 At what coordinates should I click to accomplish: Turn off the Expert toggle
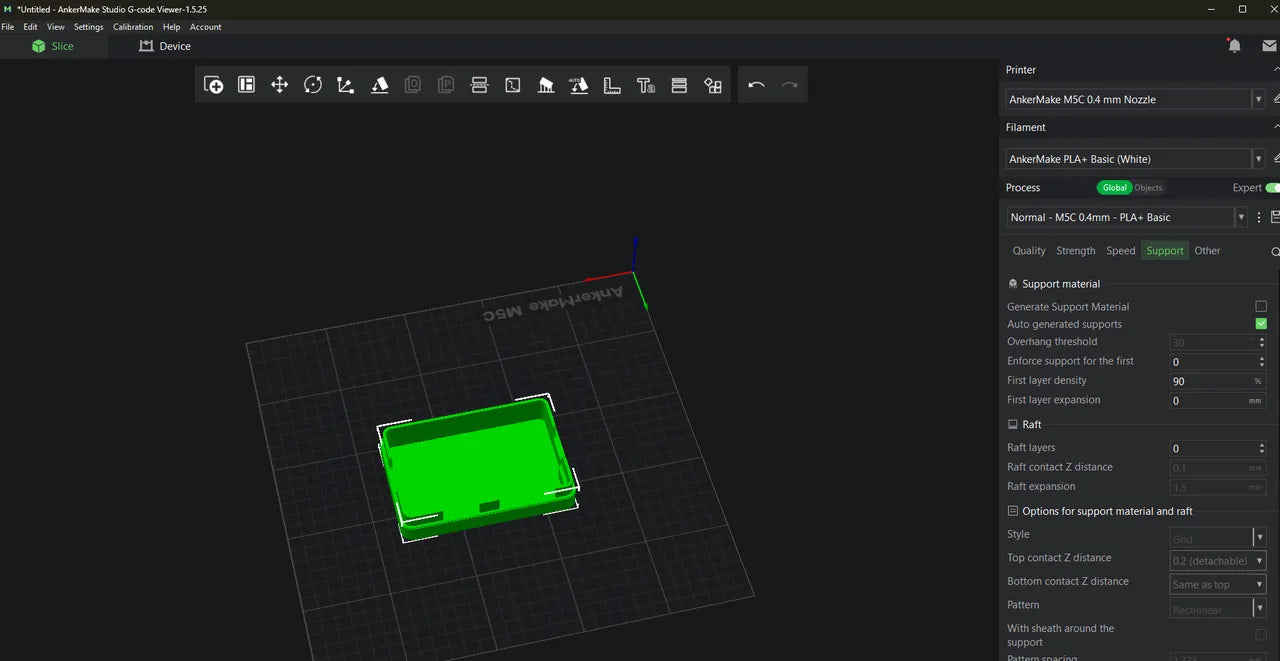[1272, 187]
